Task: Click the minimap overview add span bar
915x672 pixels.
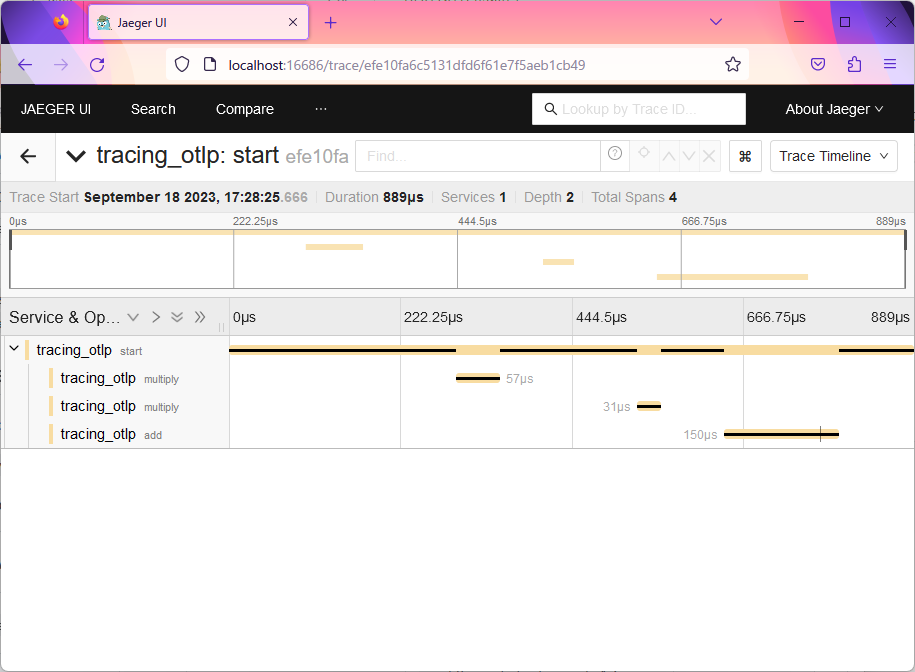Action: point(732,277)
